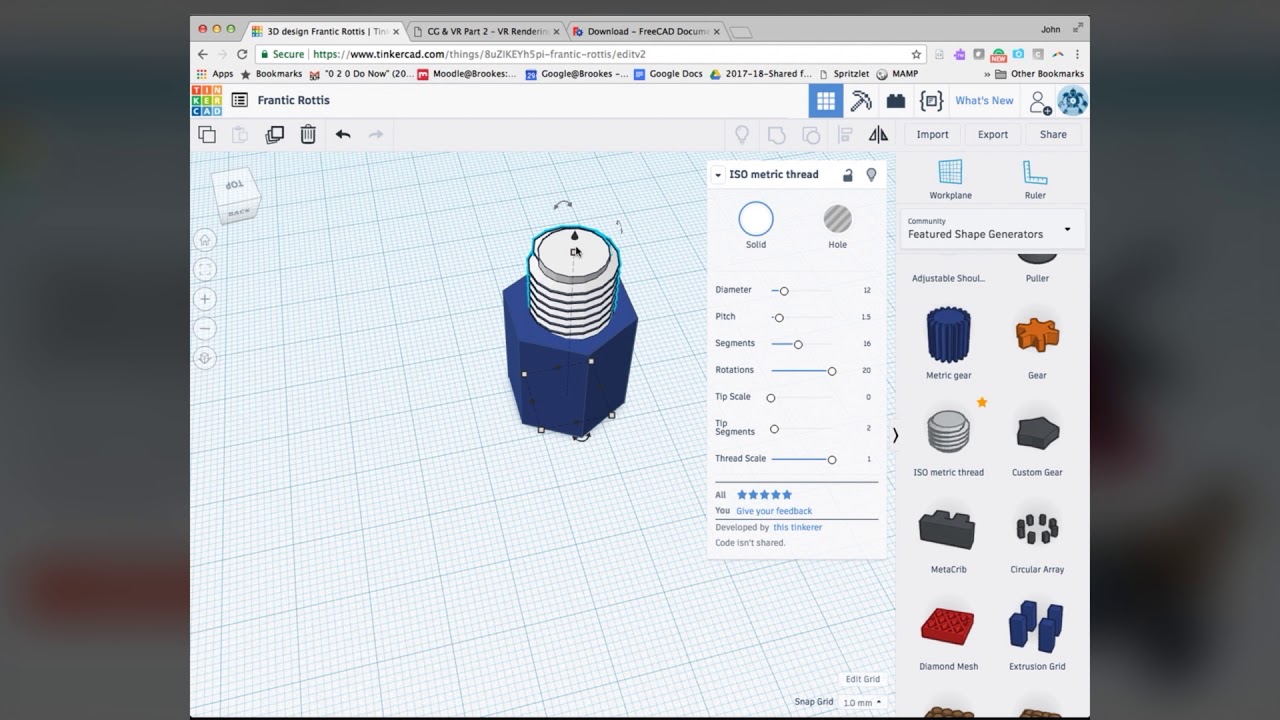Click the Show all lightbulb in the toolbar
This screenshot has height=720, width=1280.
pos(742,134)
